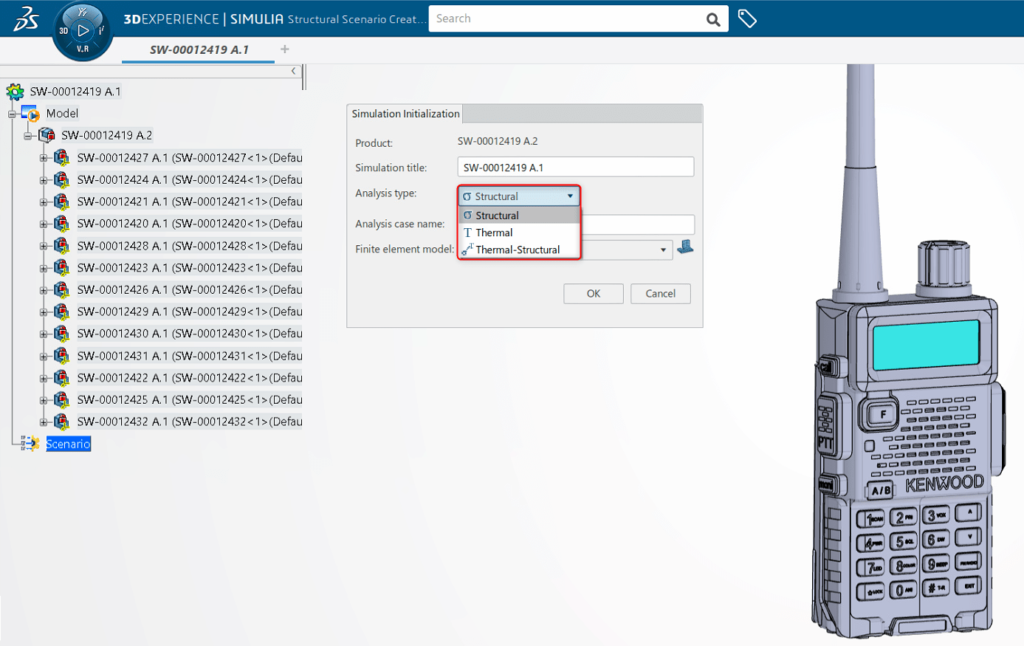Click the search magnifier icon
This screenshot has width=1024, height=646.
[x=713, y=20]
